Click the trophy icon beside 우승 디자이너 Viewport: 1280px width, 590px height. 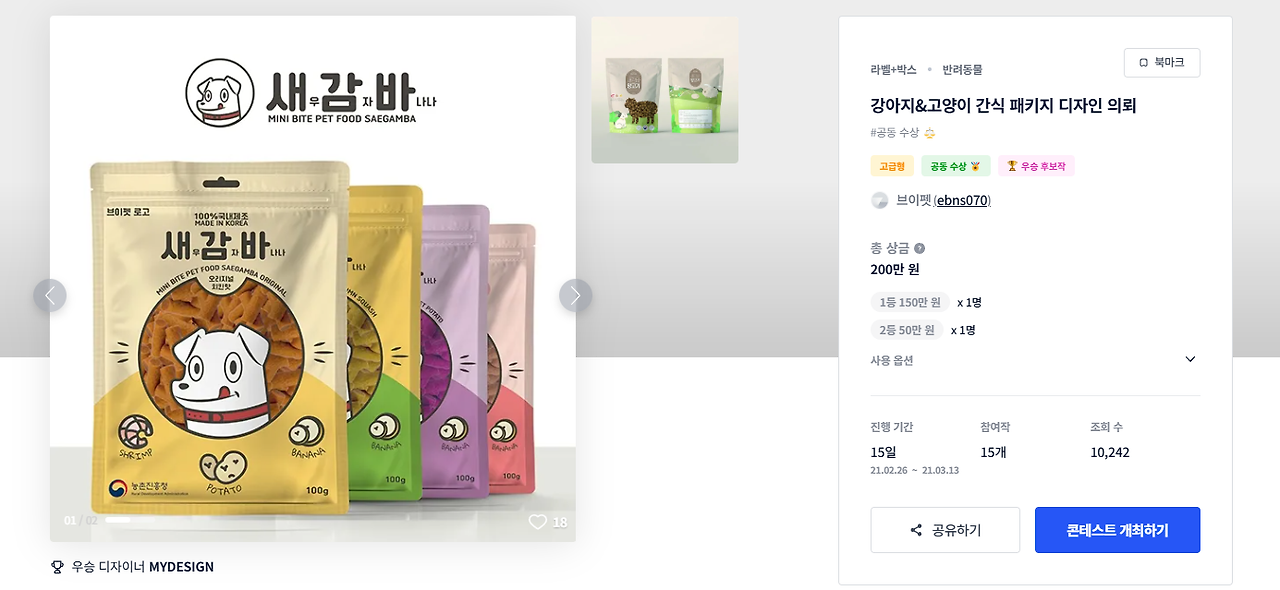(57, 567)
